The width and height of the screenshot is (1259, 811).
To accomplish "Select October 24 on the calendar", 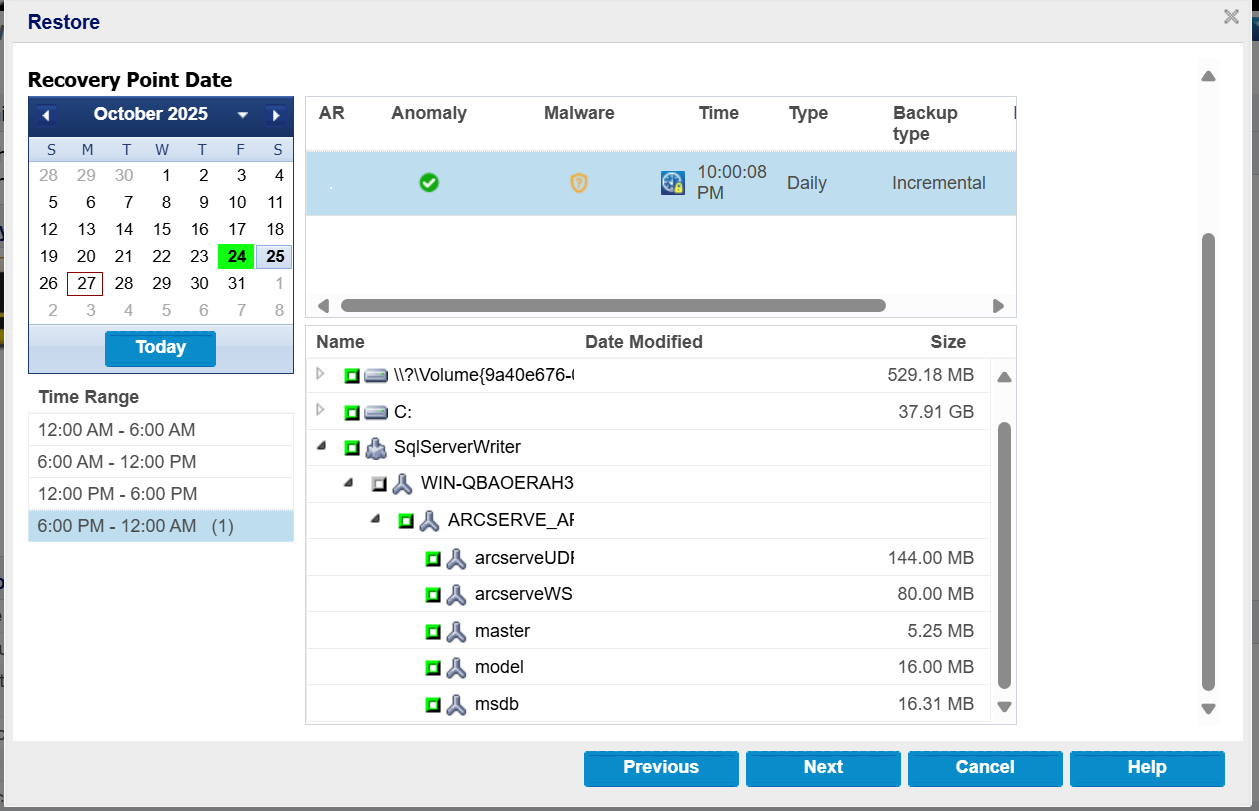I will 237,257.
